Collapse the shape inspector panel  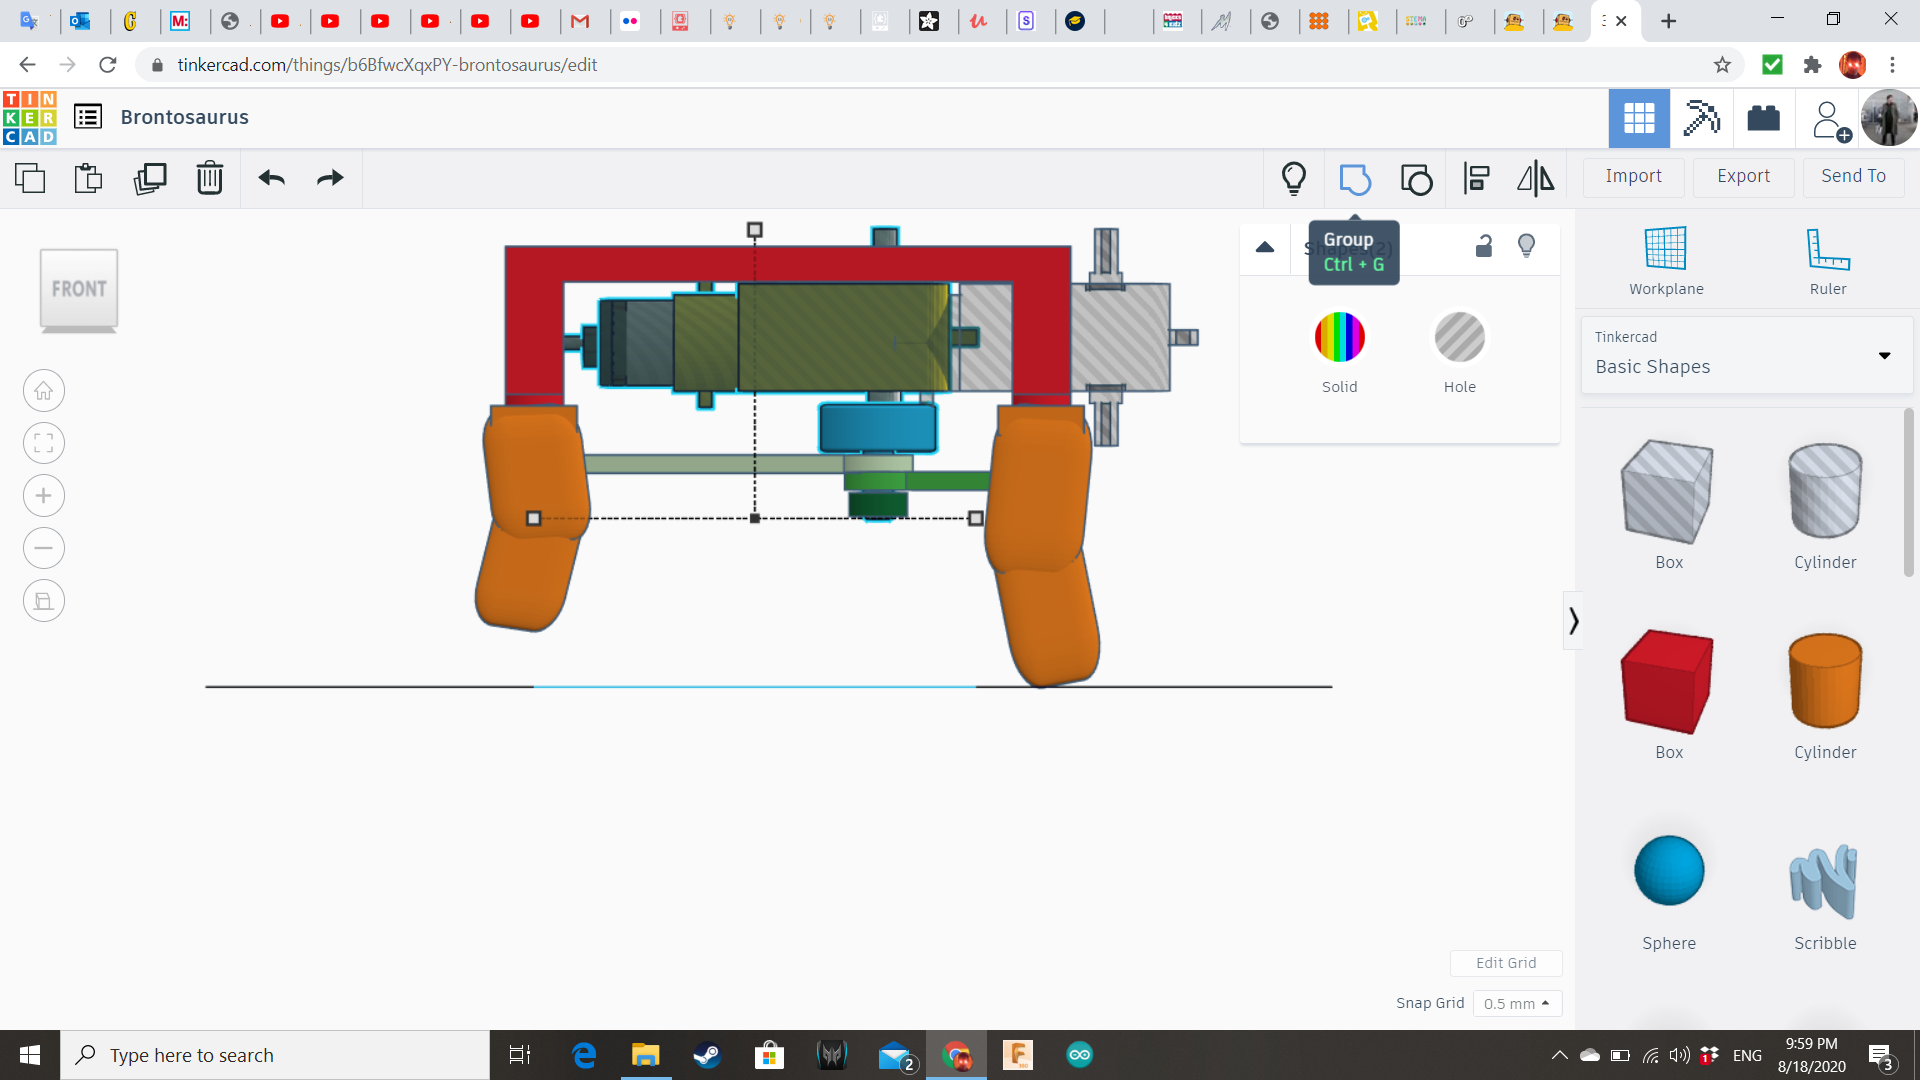[x=1265, y=247]
